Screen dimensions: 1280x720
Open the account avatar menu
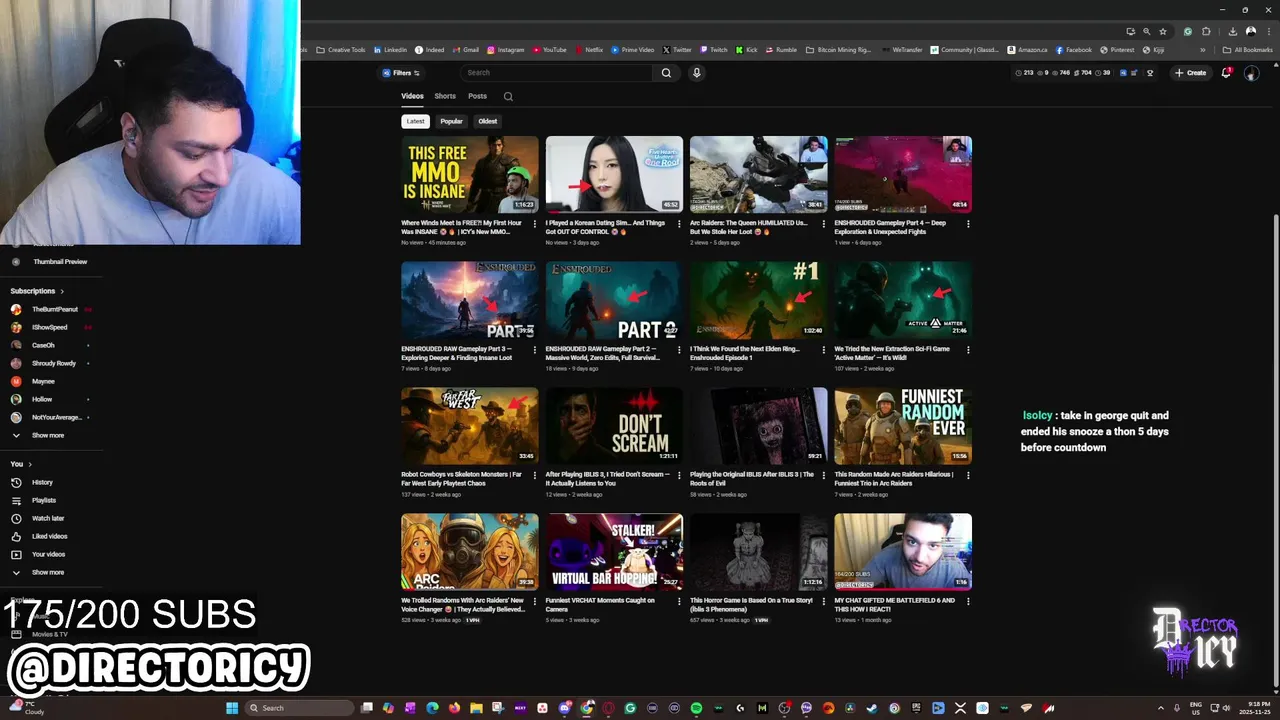tap(1251, 73)
